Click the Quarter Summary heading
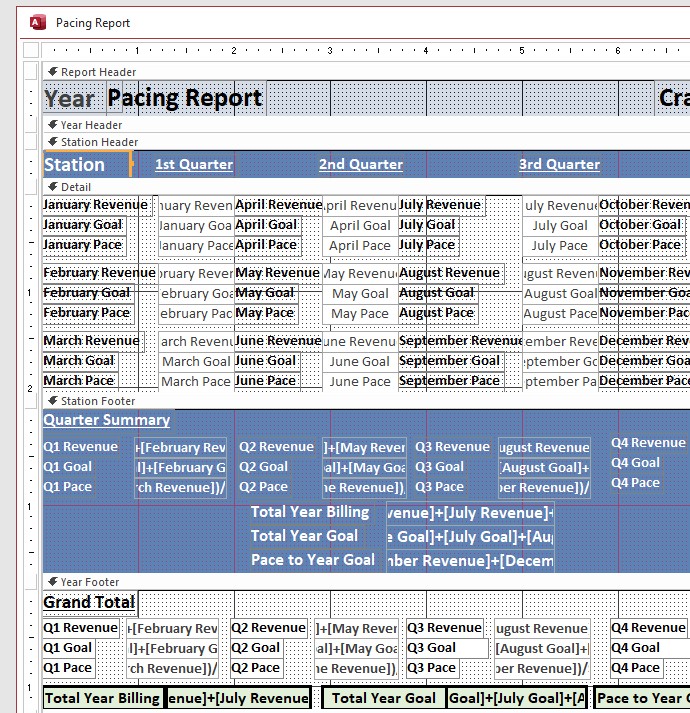690x713 pixels. 107,420
